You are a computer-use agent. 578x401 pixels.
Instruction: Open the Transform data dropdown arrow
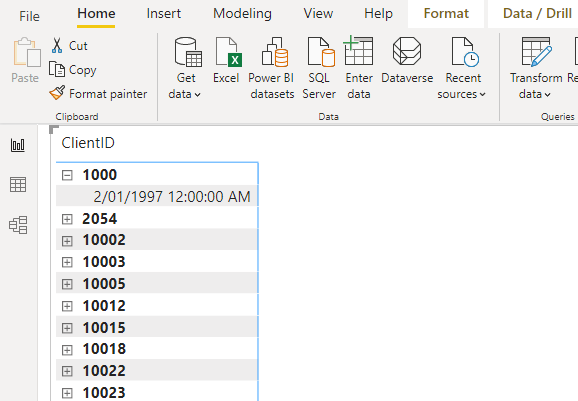547,95
